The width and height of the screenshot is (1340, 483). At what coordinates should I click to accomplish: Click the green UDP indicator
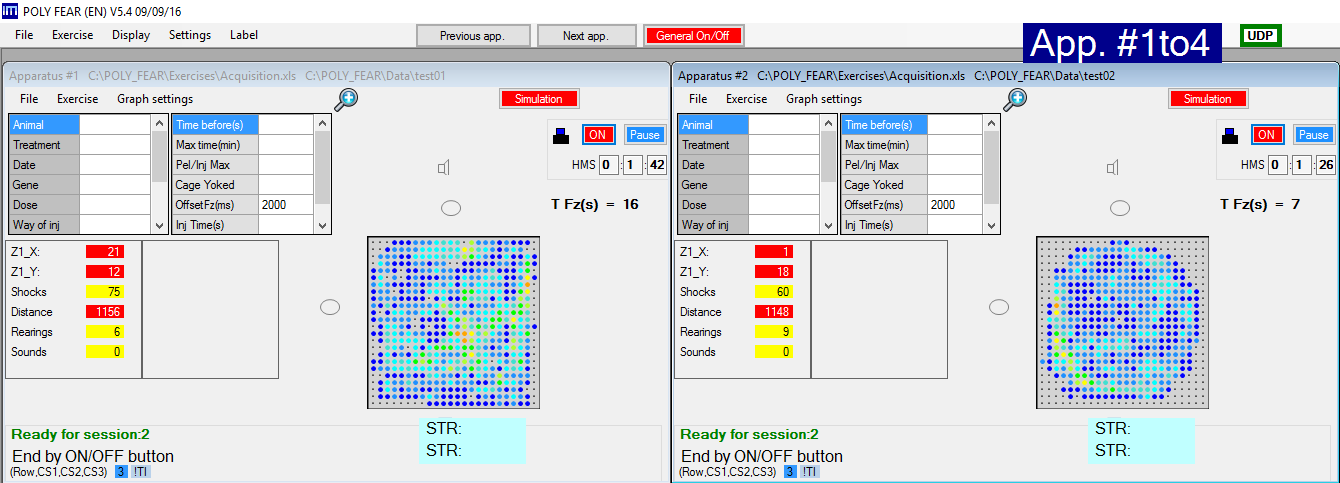click(x=1260, y=36)
